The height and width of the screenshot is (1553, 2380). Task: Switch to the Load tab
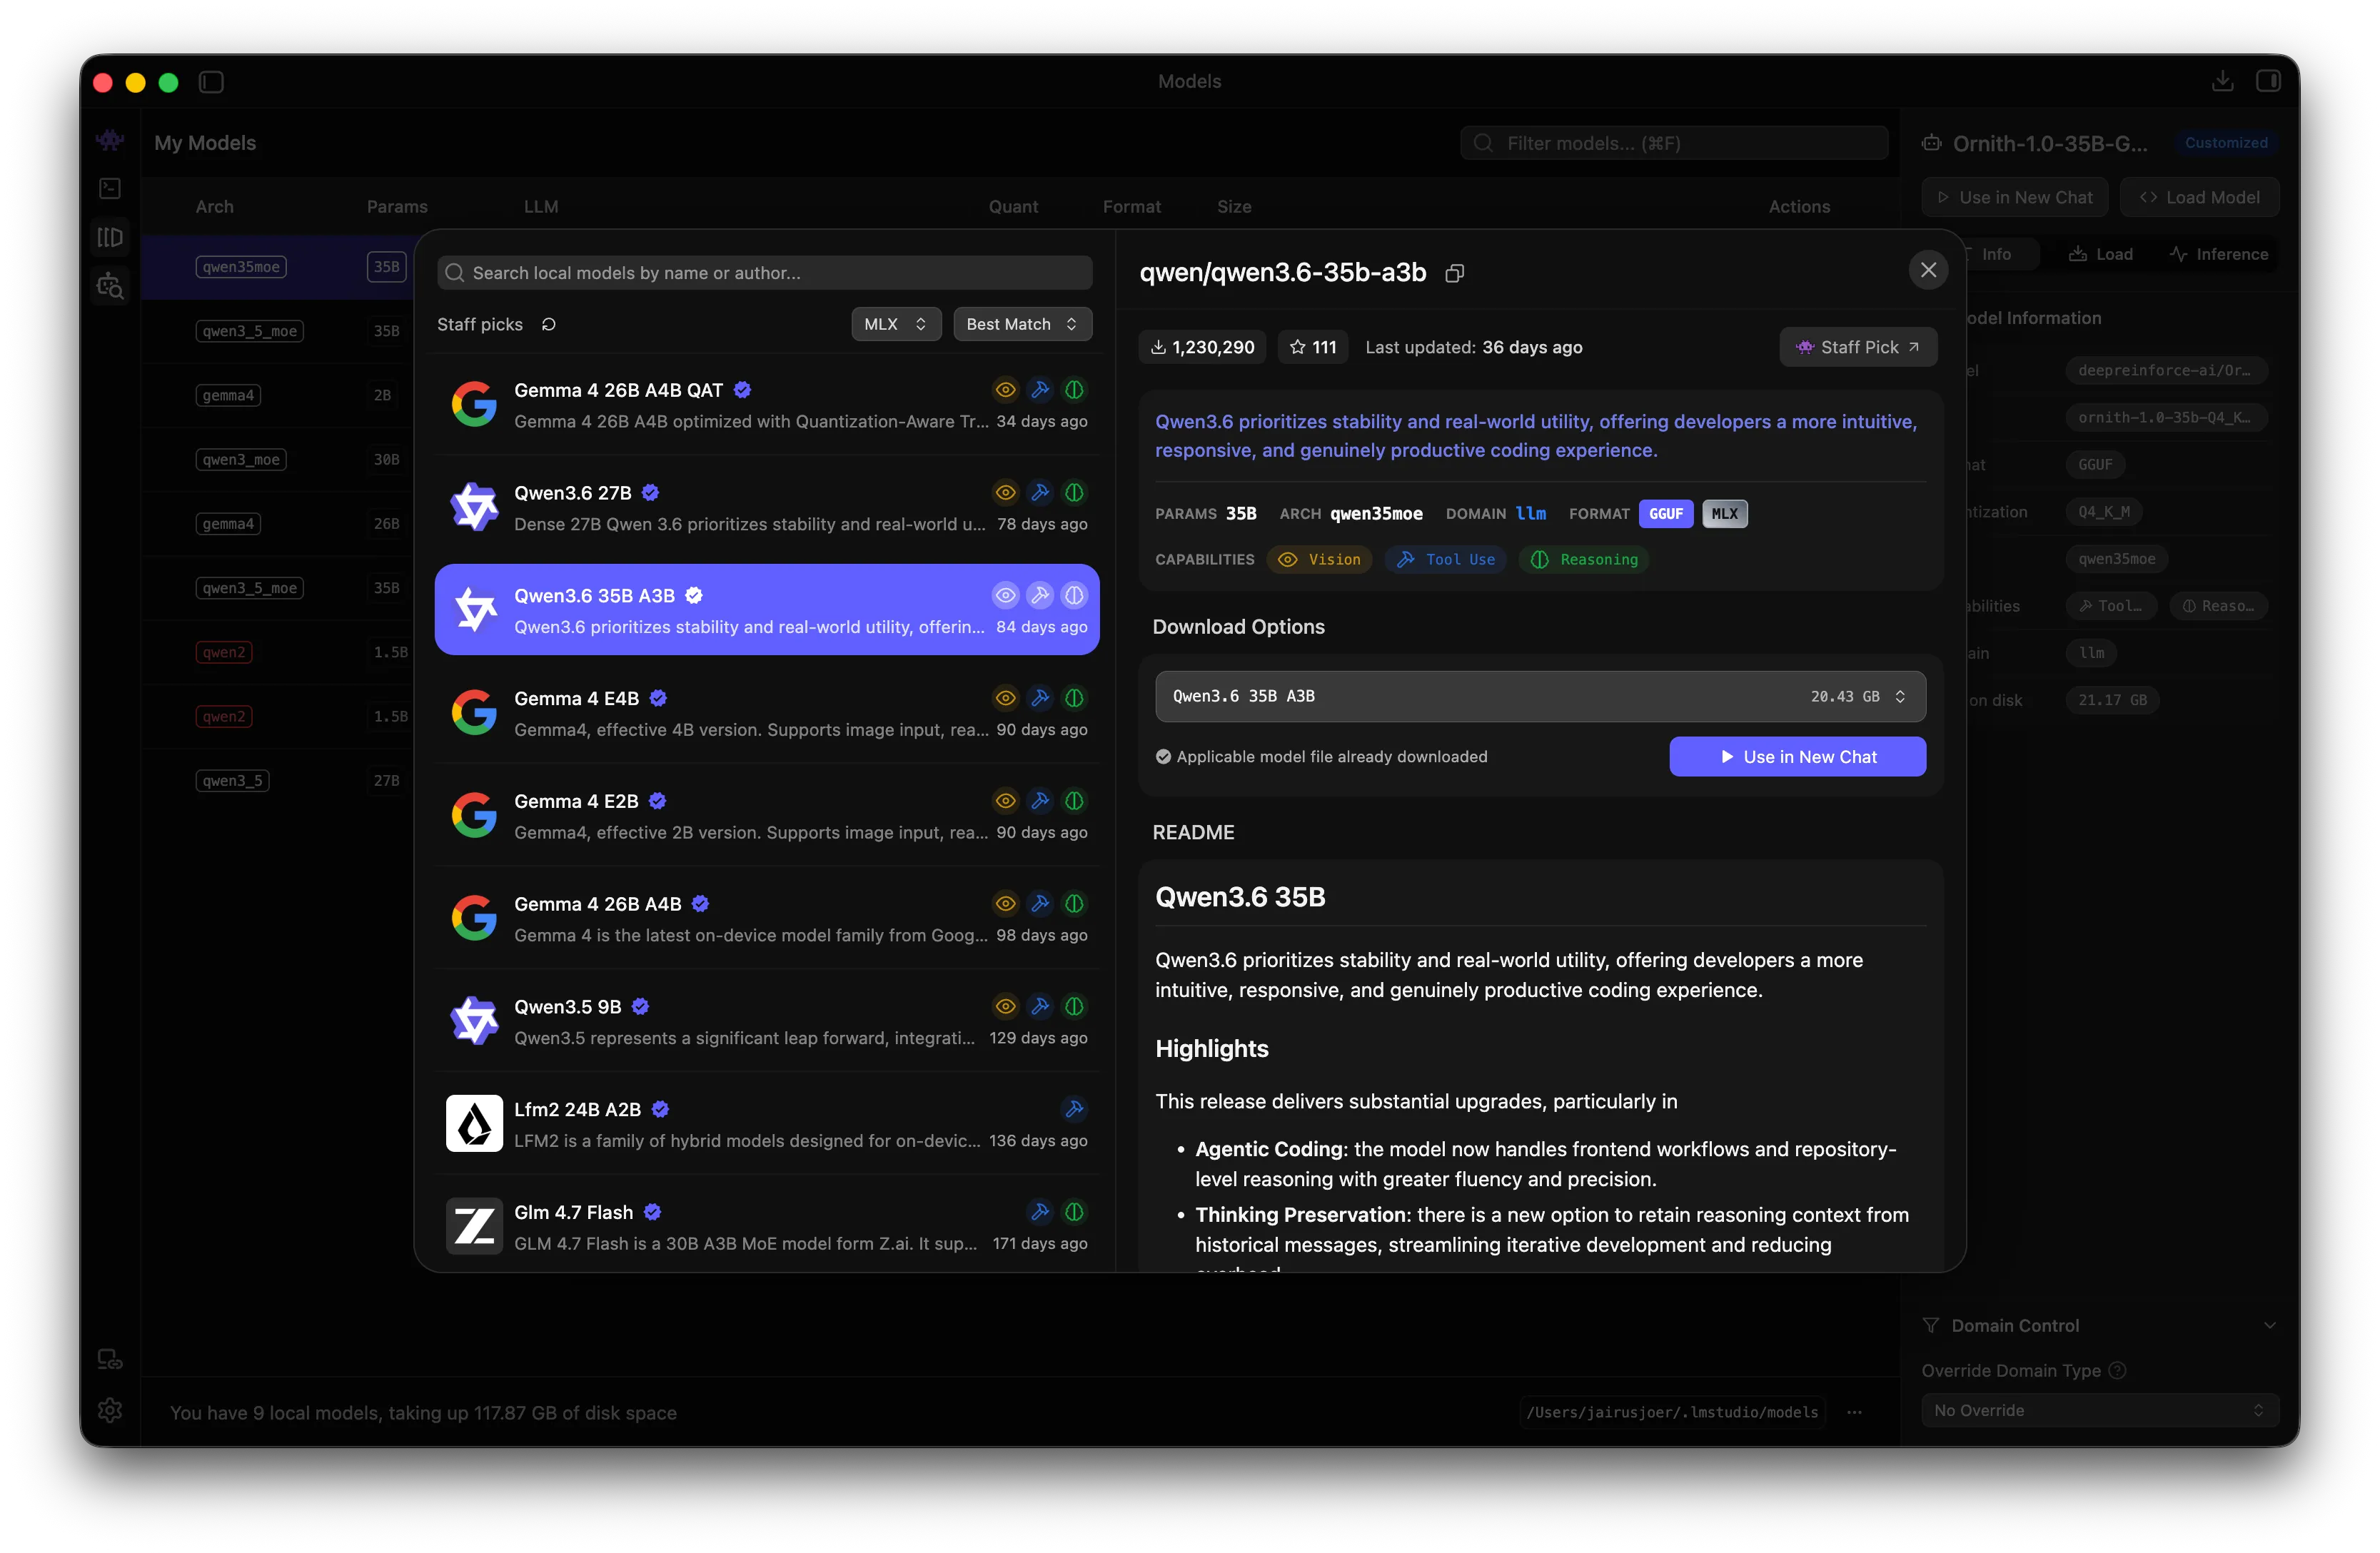pyautogui.click(x=2101, y=255)
